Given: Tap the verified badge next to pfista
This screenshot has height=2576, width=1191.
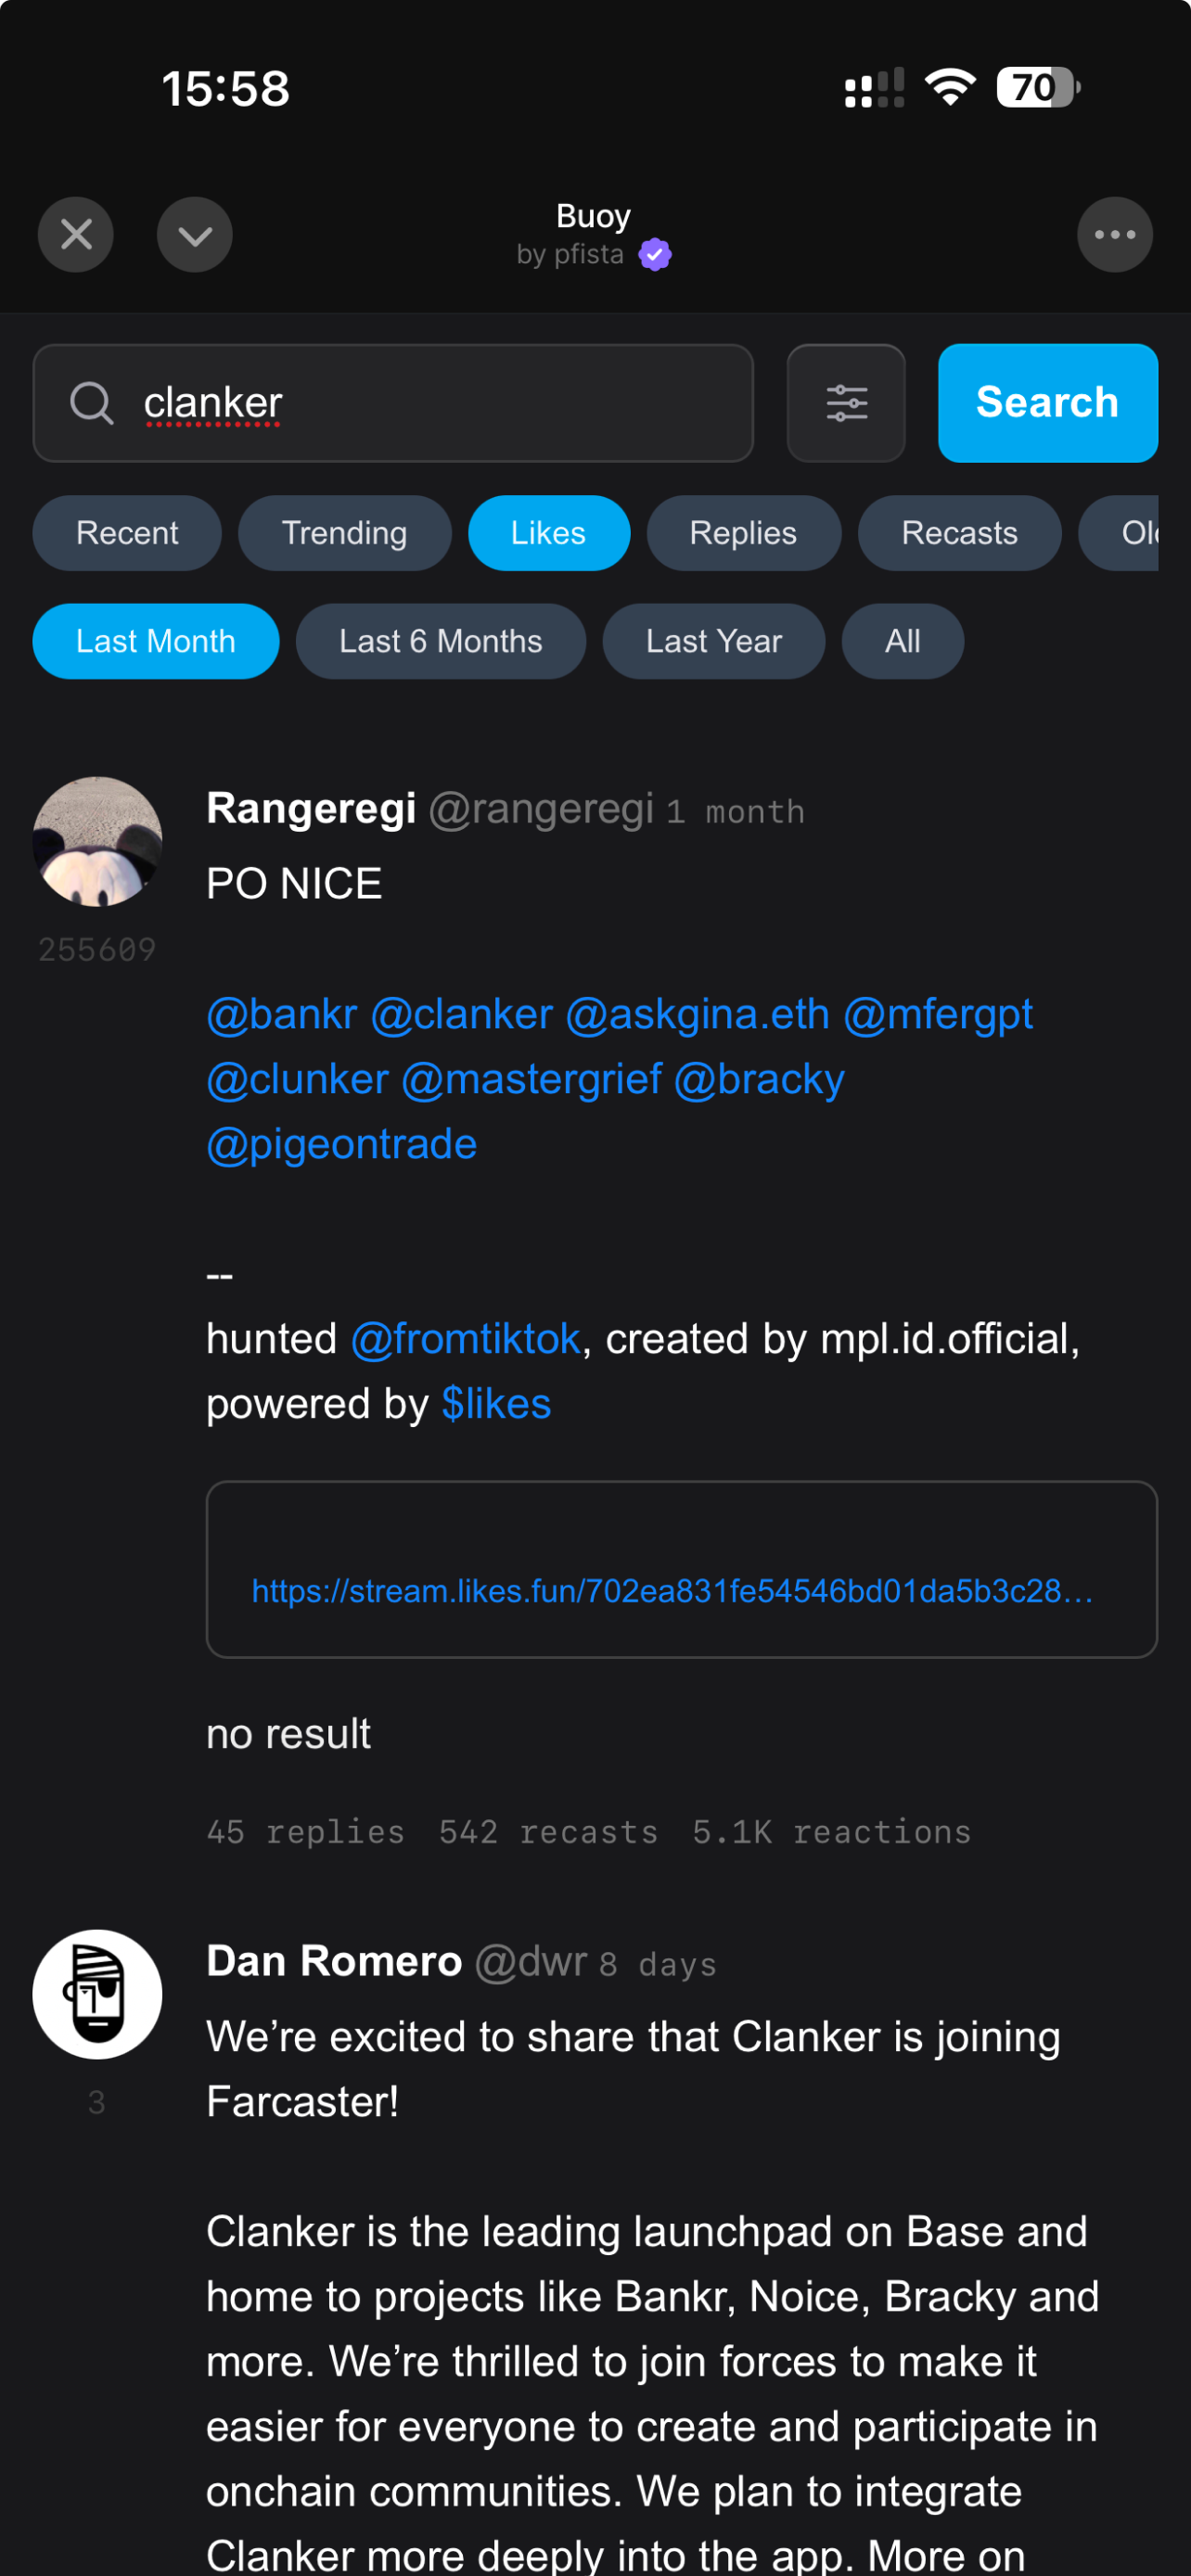Looking at the screenshot, I should tap(655, 255).
